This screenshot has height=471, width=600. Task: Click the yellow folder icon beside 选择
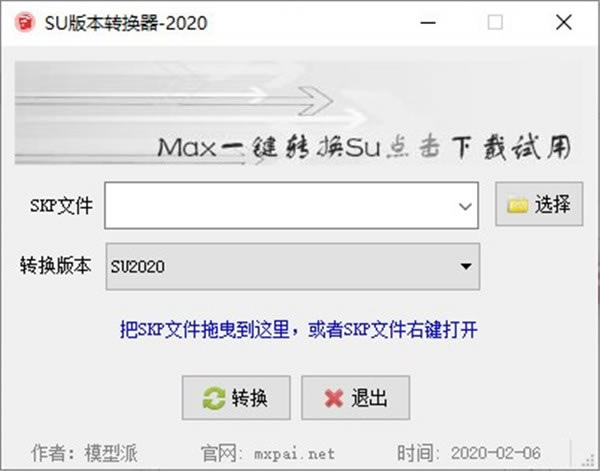pyautogui.click(x=517, y=205)
